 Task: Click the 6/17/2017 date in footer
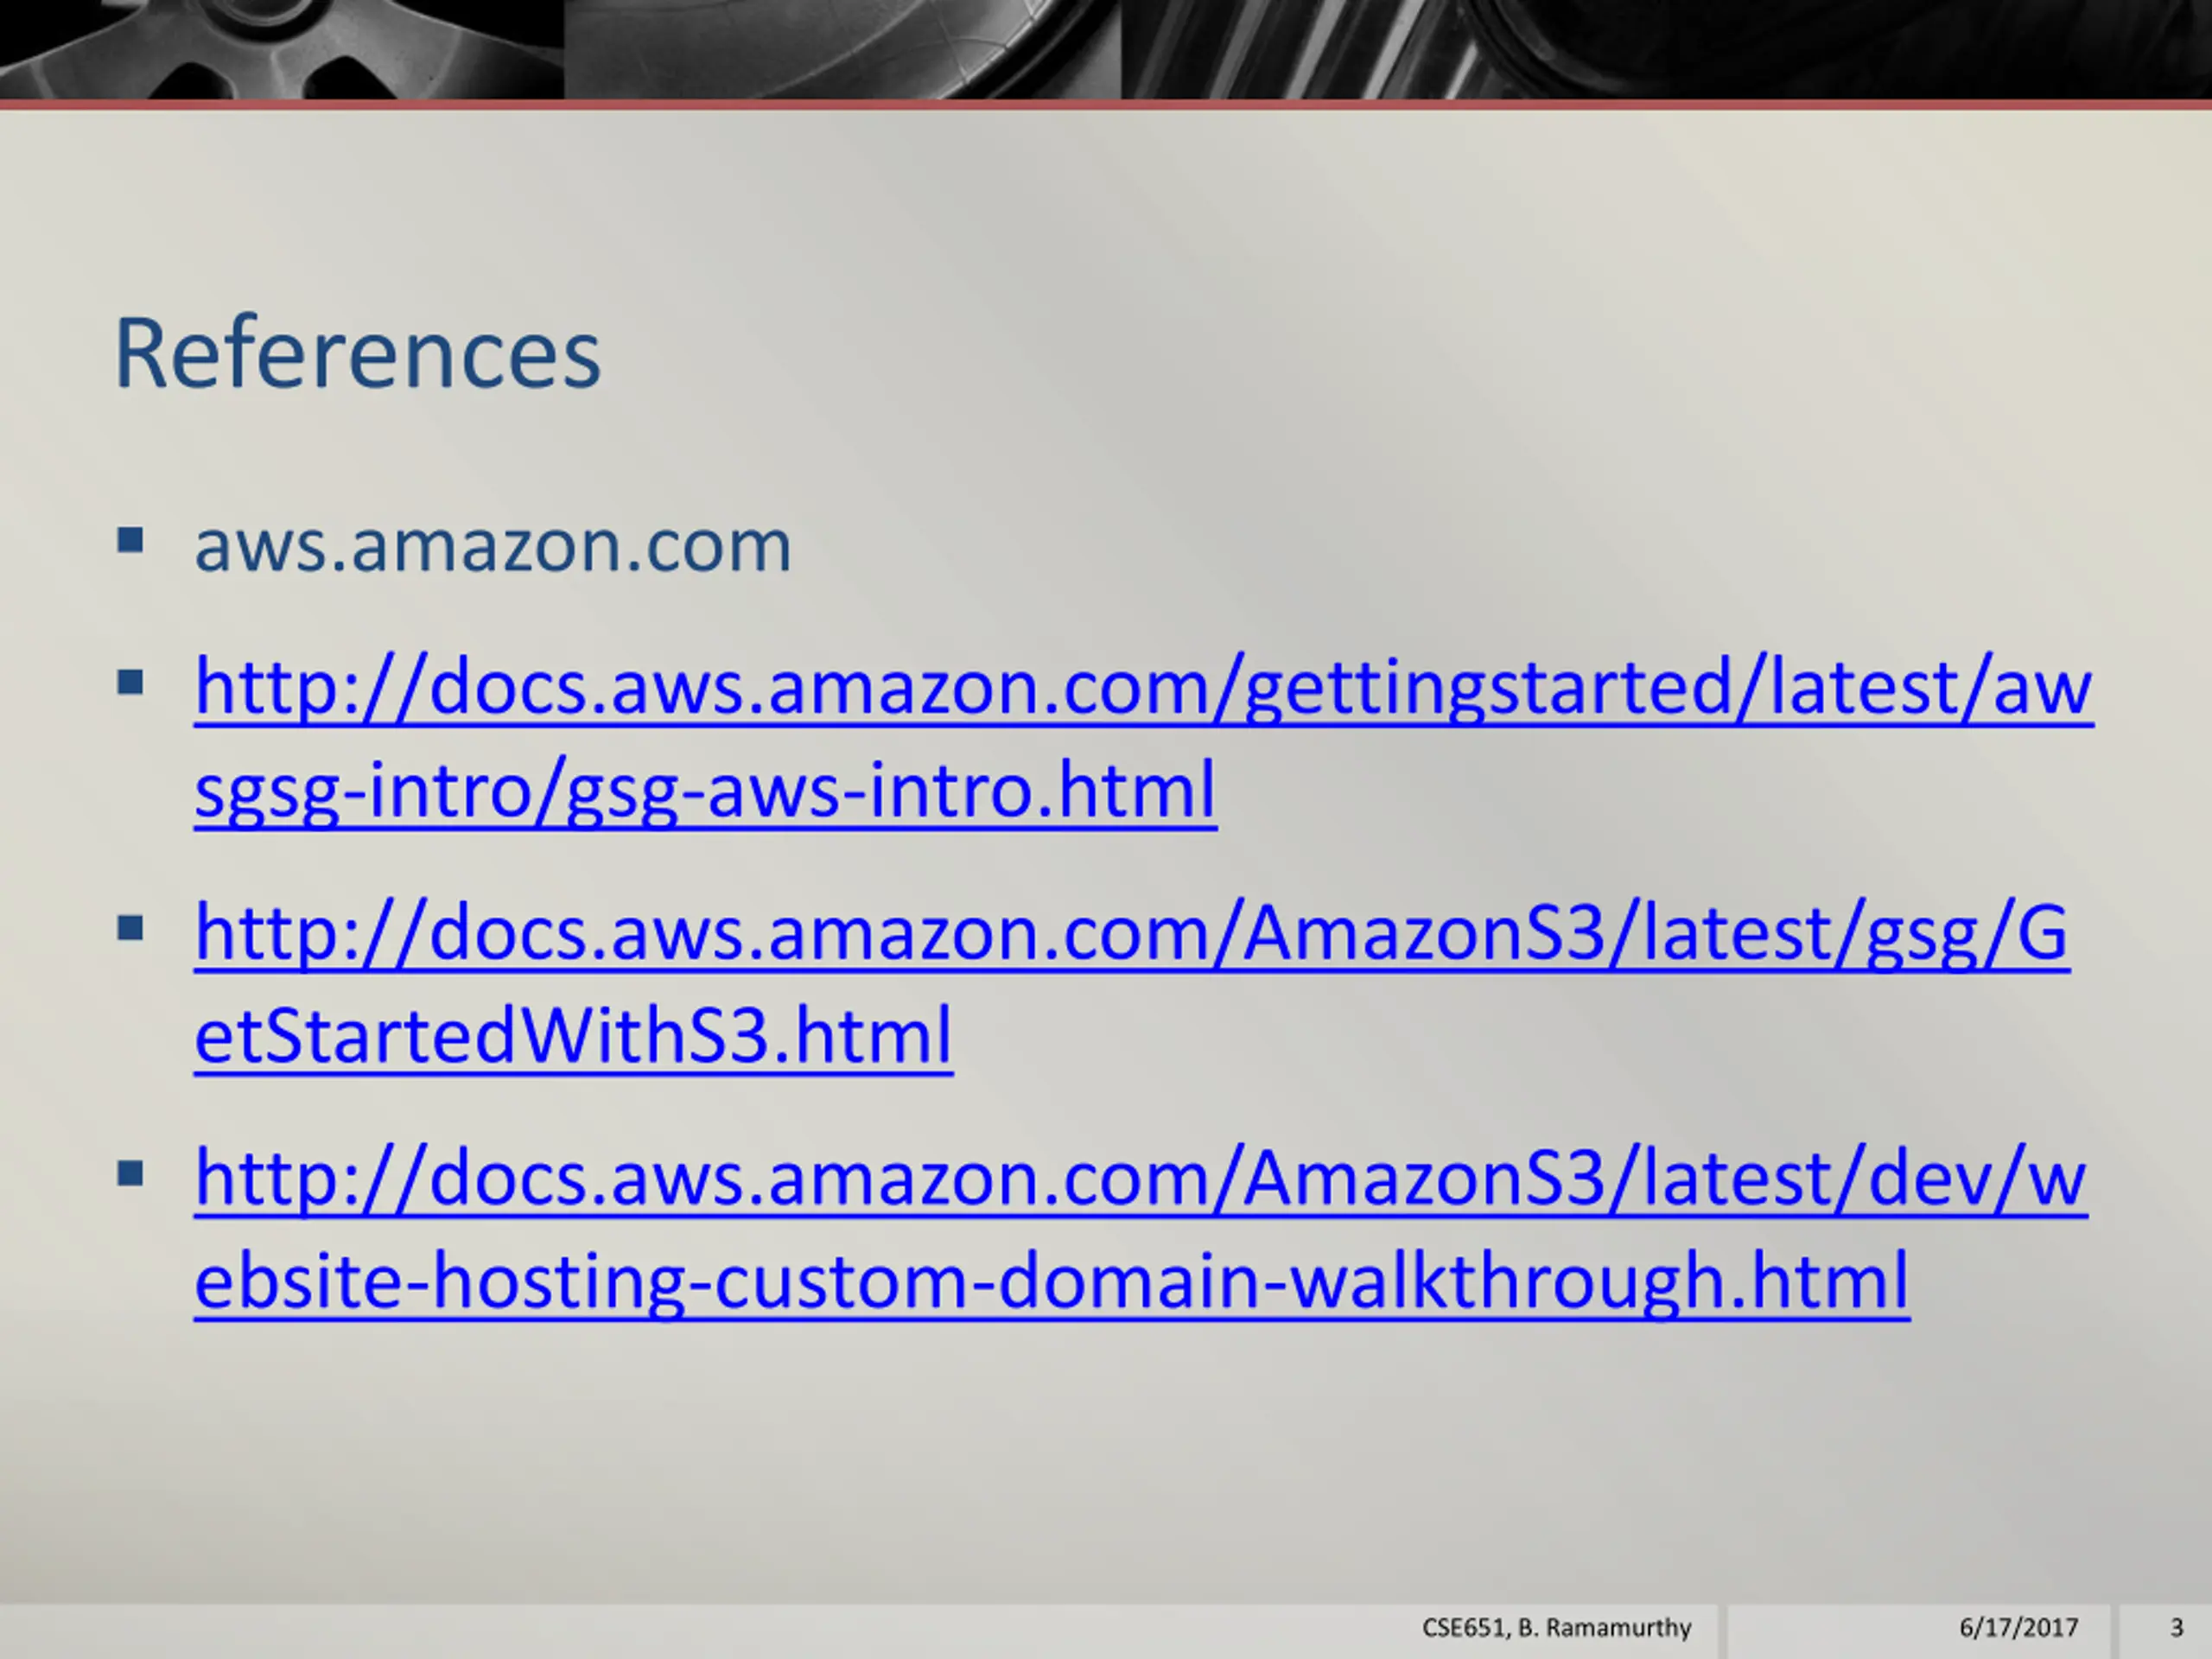click(x=2018, y=1629)
